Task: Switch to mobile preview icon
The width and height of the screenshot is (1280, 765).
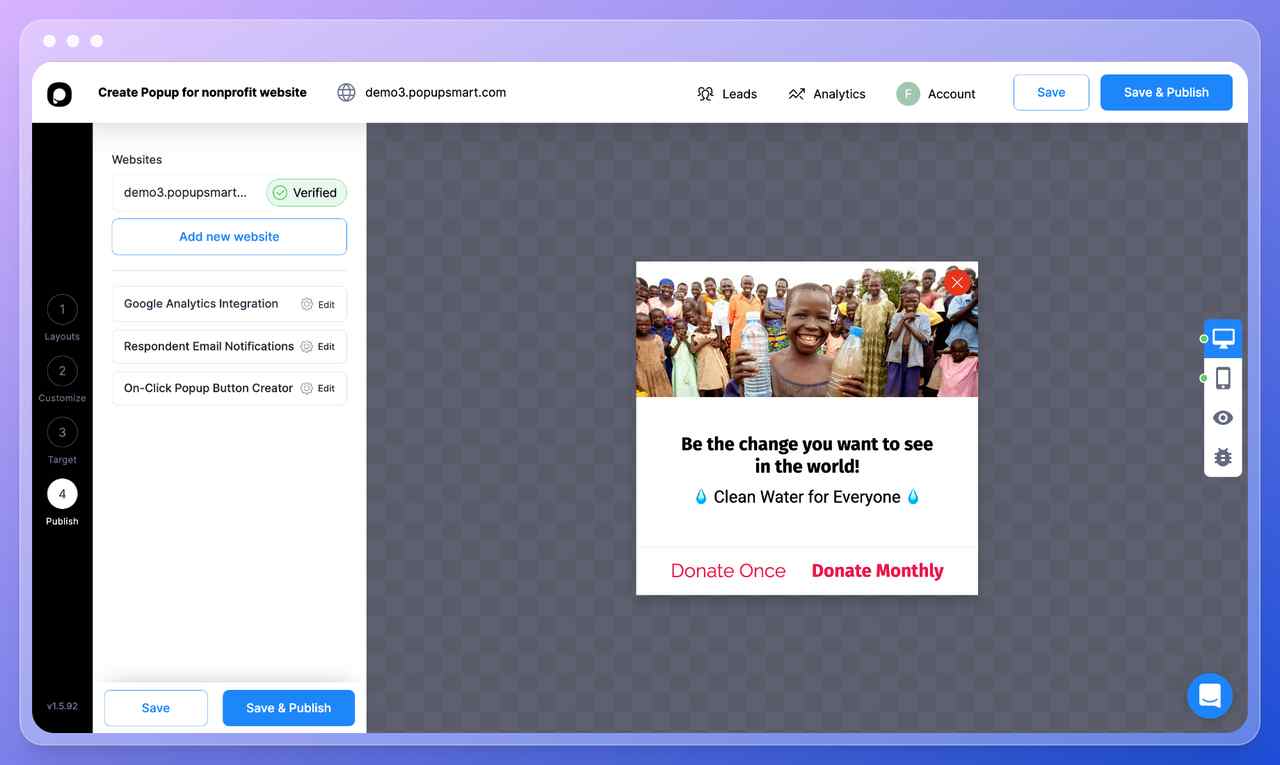Action: pyautogui.click(x=1223, y=378)
